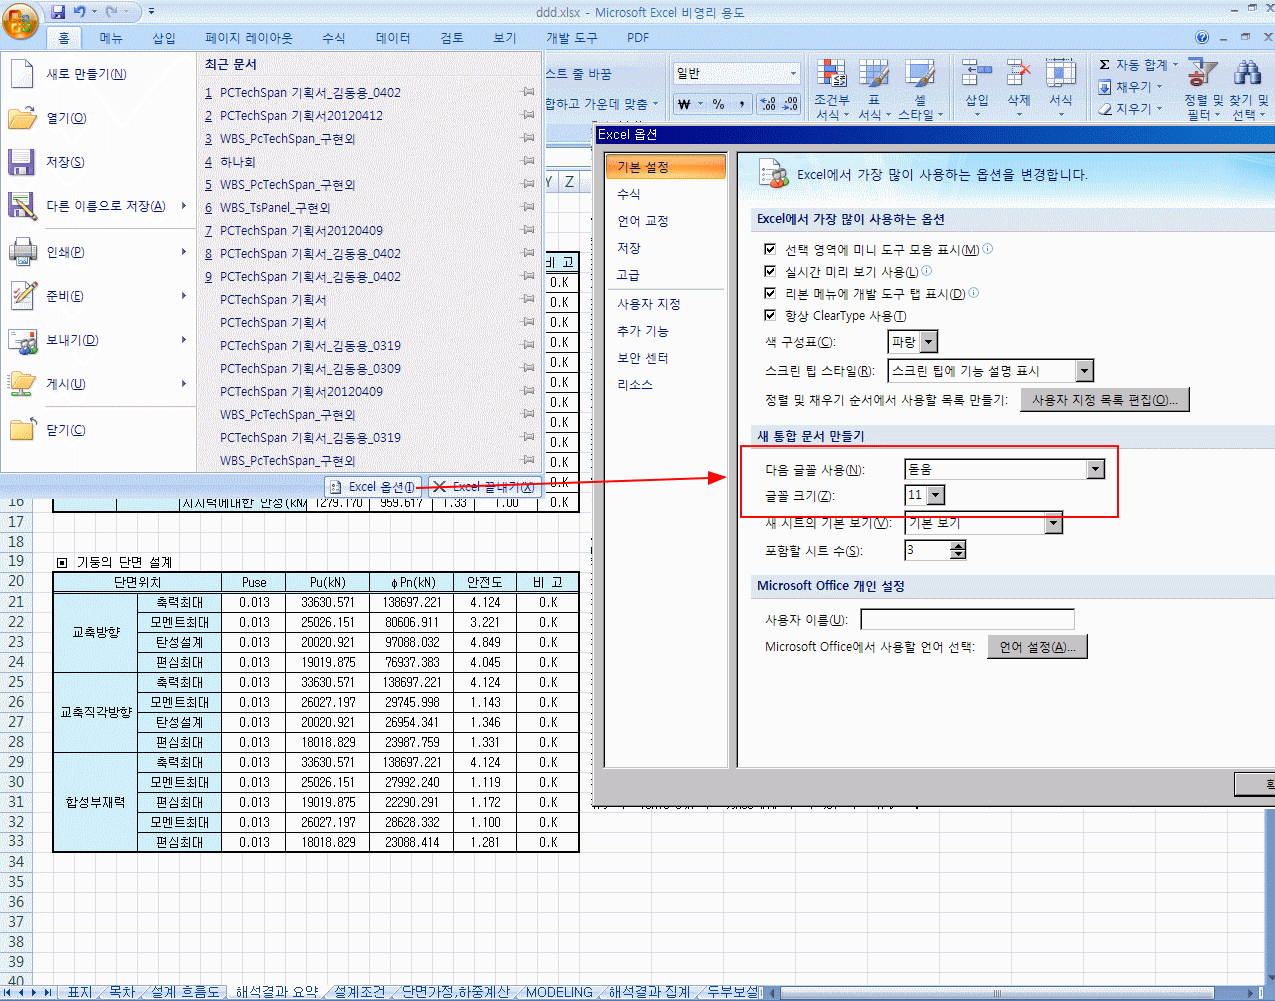The width and height of the screenshot is (1275, 1001).
Task: Switch to the 설계조건 sheet tab
Action: (359, 992)
